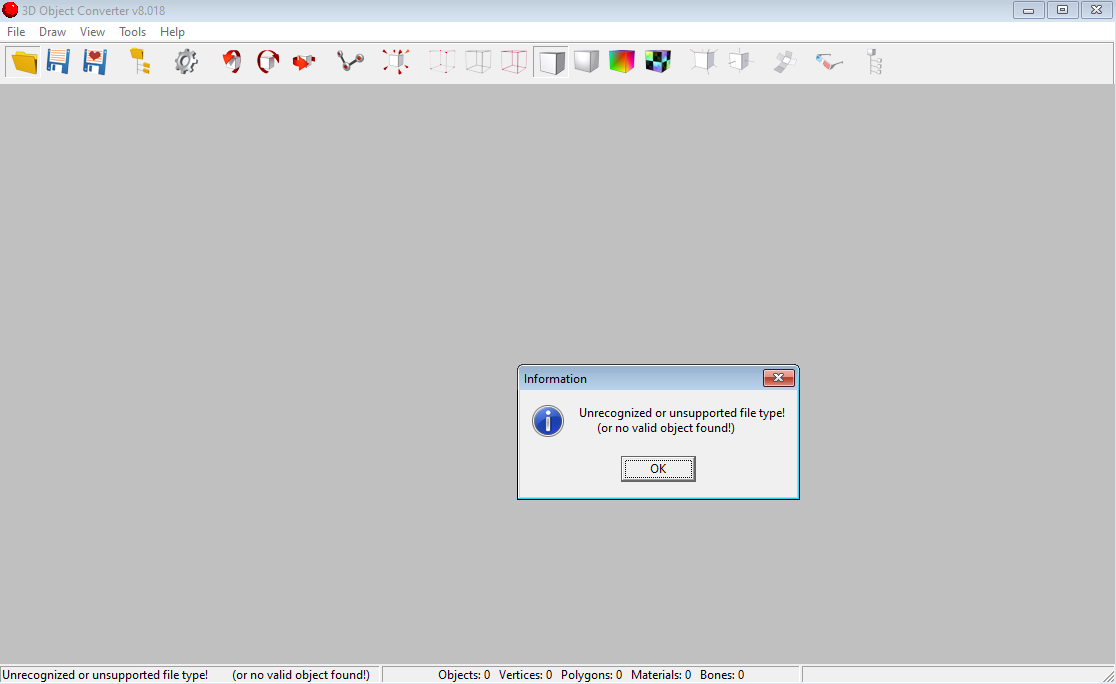Select red-dotted wireframe cube view

pyautogui.click(x=441, y=62)
